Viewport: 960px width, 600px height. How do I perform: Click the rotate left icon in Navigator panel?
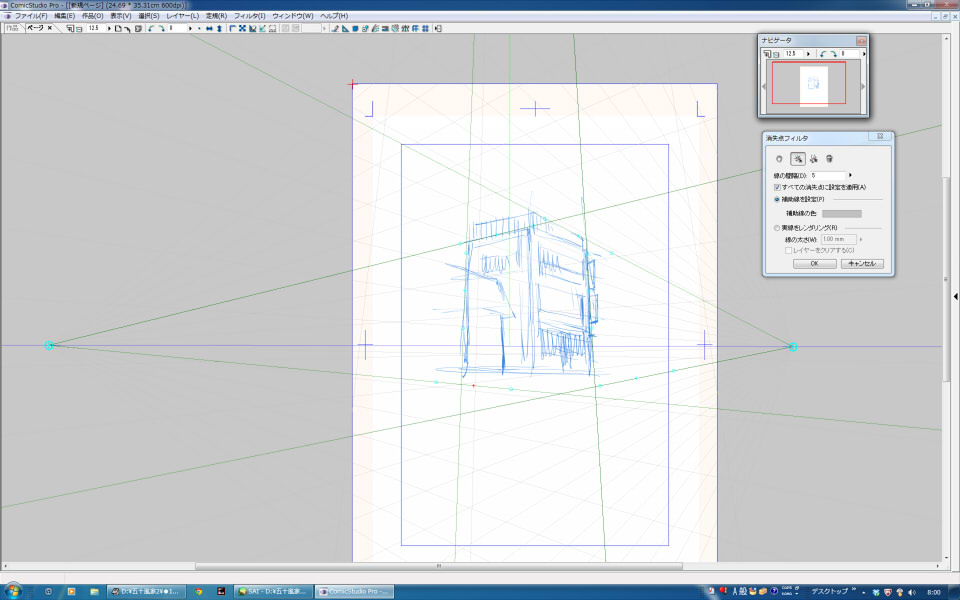[x=821, y=53]
